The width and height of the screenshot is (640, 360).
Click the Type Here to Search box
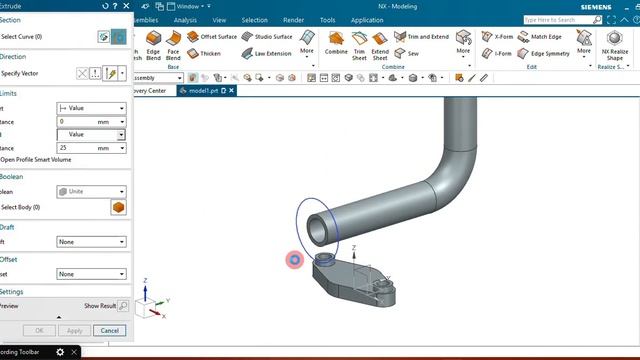tap(558, 20)
